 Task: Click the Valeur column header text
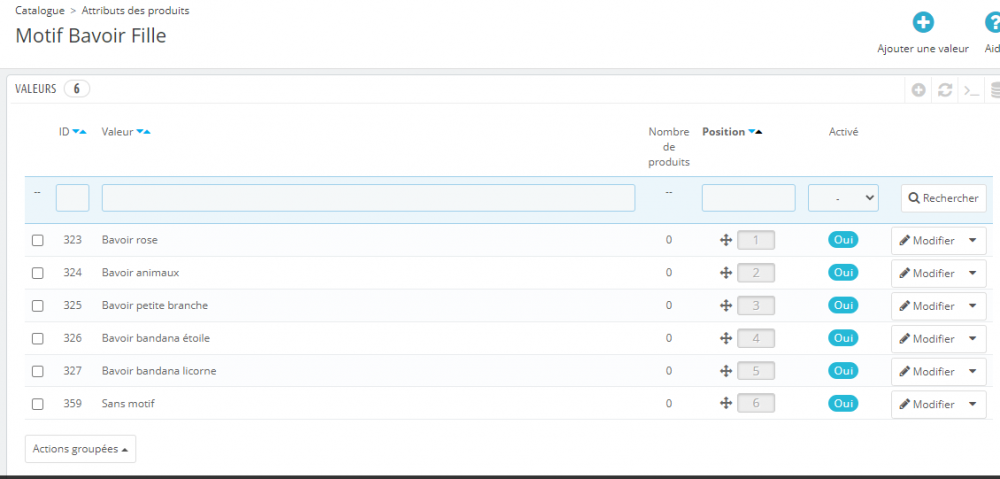(x=117, y=131)
